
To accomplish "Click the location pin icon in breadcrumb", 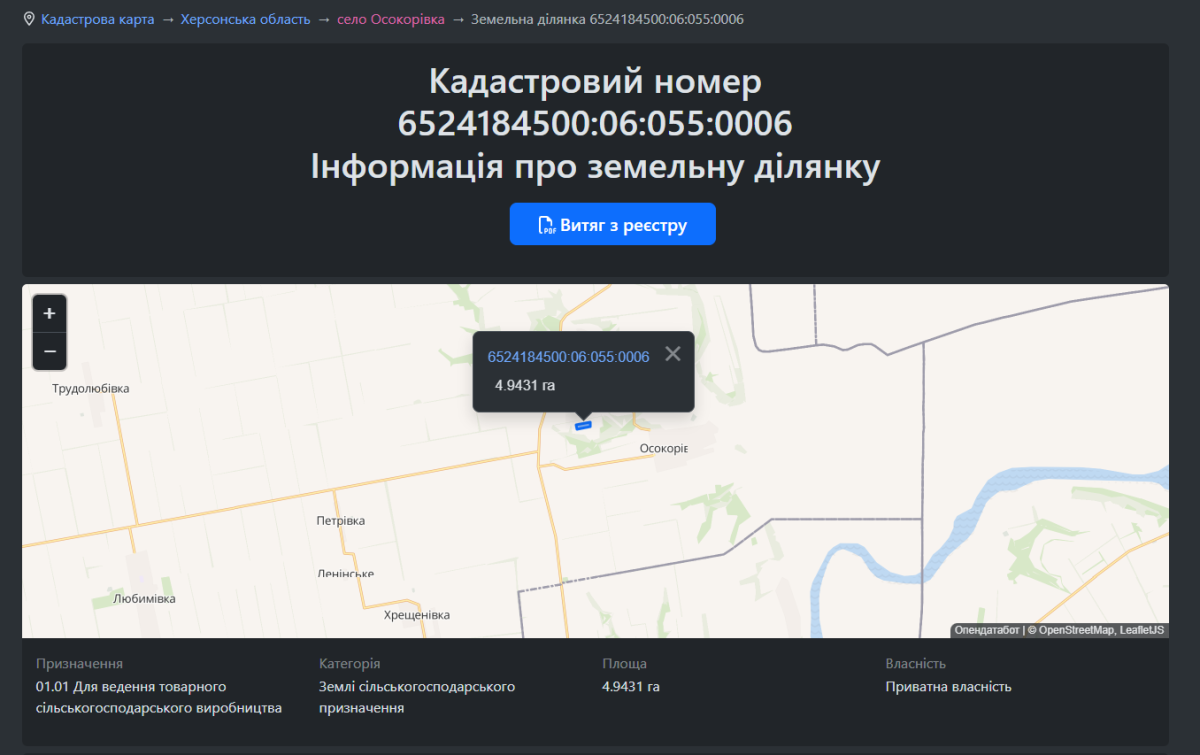I will [29, 19].
